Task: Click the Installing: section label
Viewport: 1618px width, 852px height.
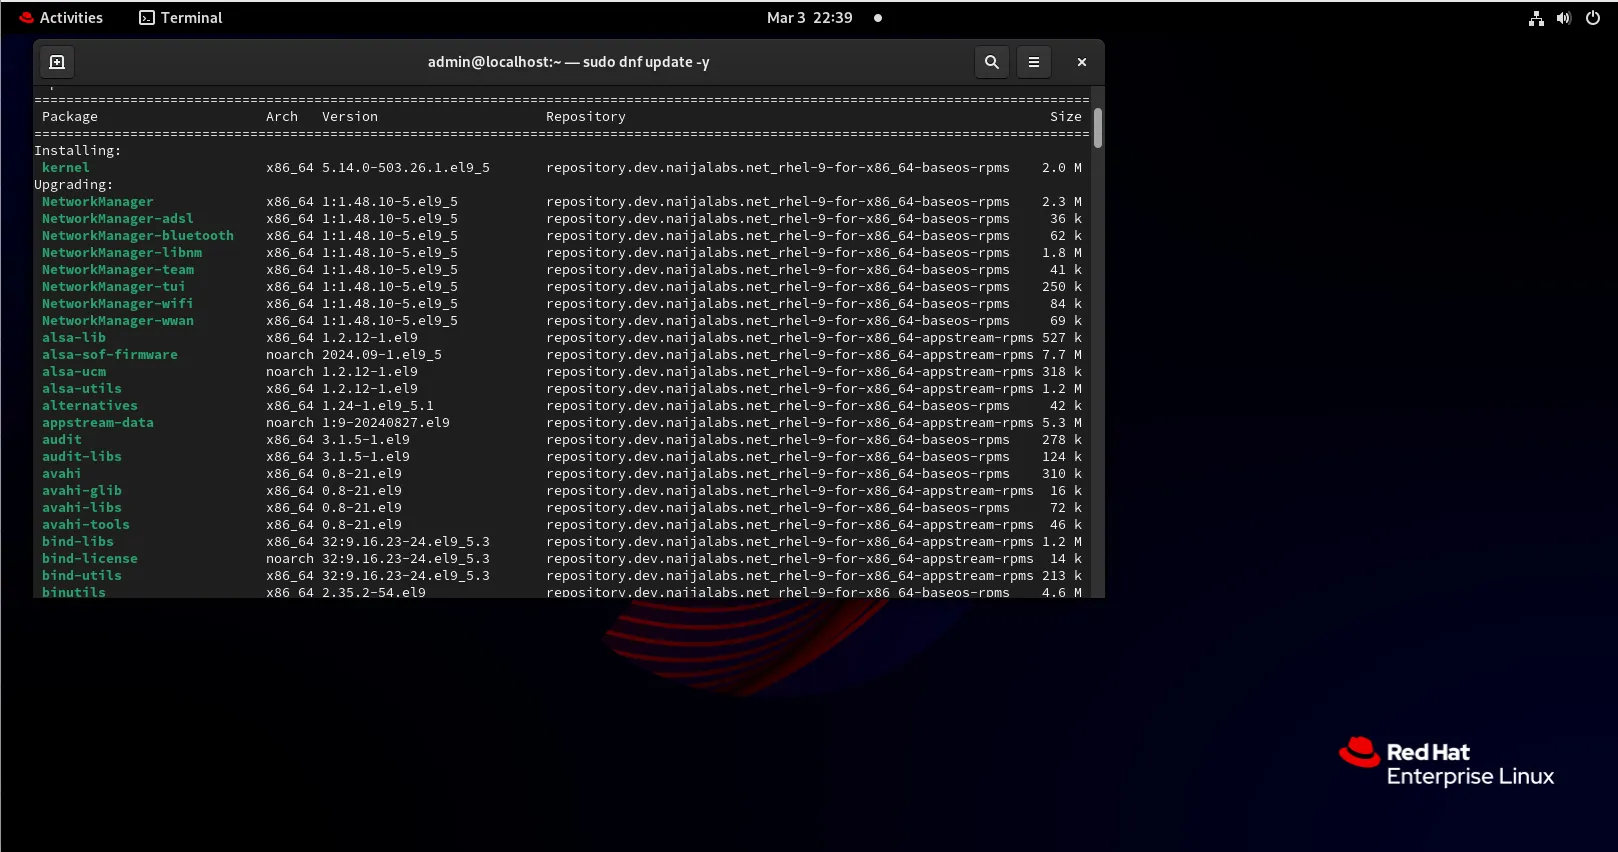Action: [78, 151]
